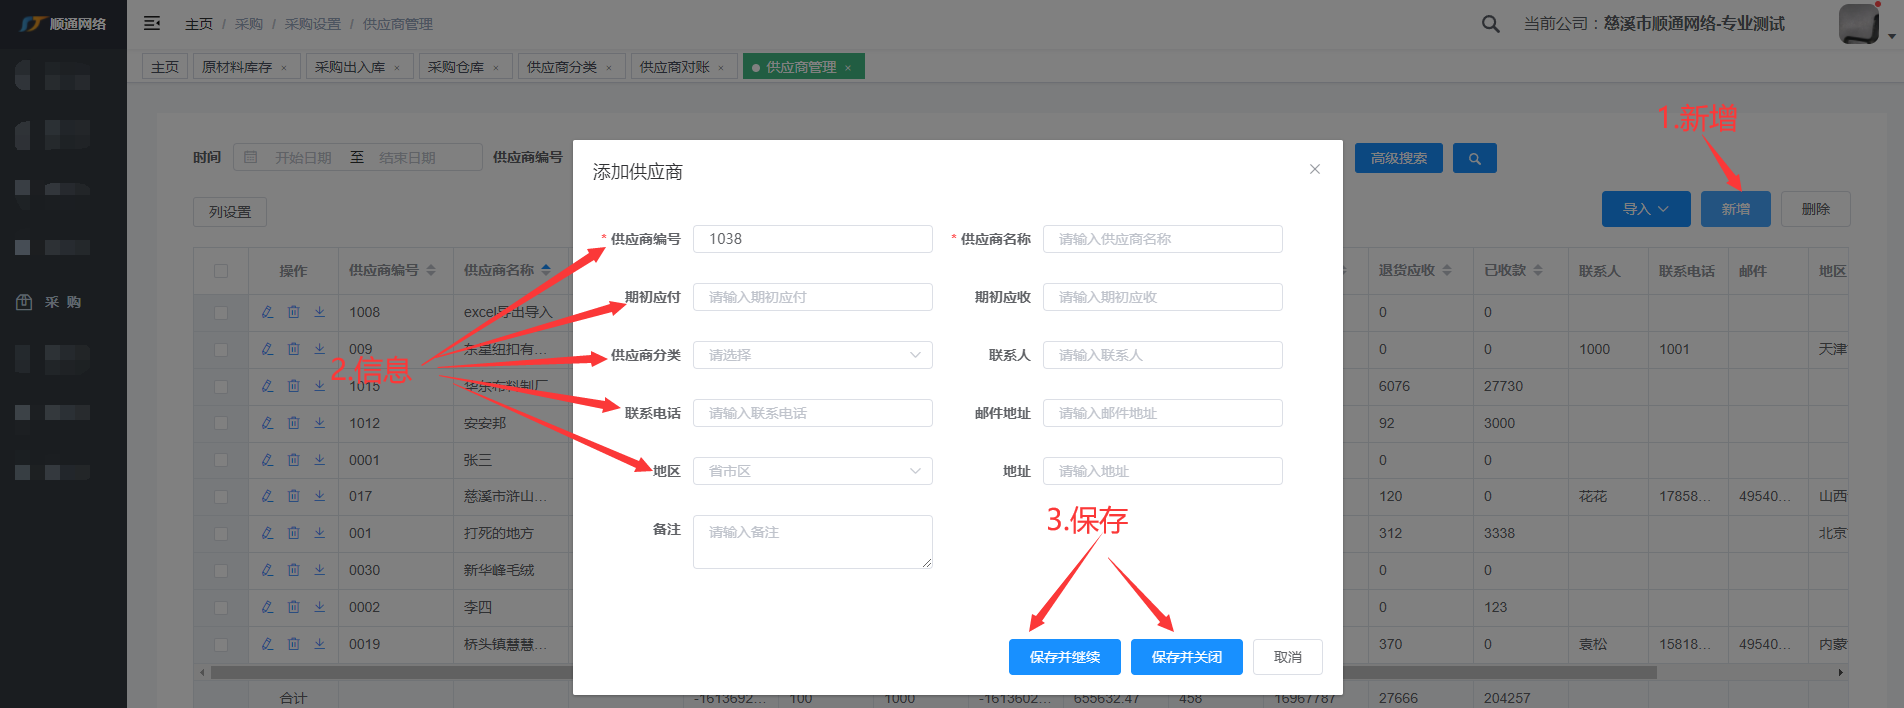This screenshot has height=708, width=1904.
Task: Open the 导入 dropdown button
Action: [x=1645, y=209]
